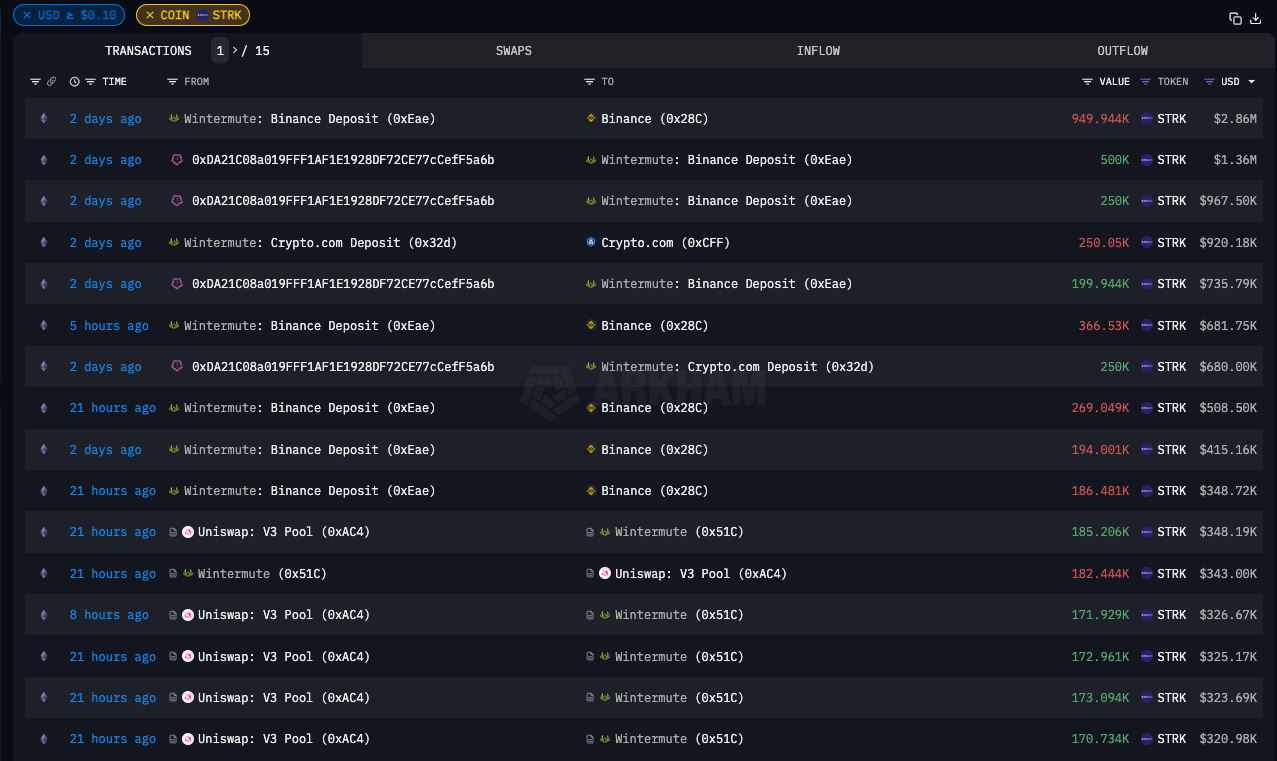Sort by the TIME column header
The width and height of the screenshot is (1277, 761).
click(115, 82)
